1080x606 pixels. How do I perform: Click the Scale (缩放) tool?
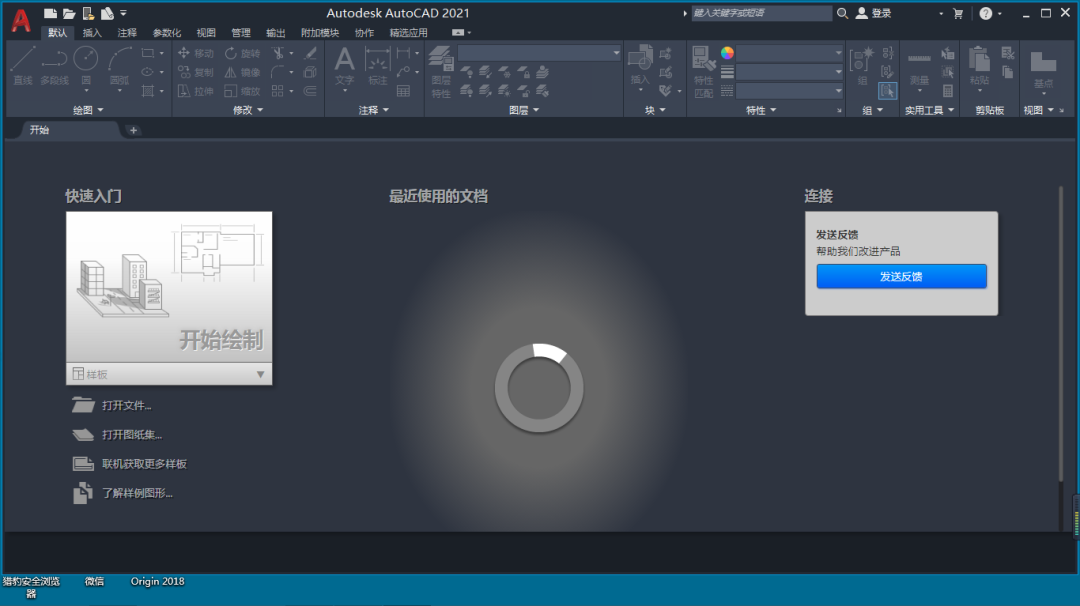[x=242, y=91]
